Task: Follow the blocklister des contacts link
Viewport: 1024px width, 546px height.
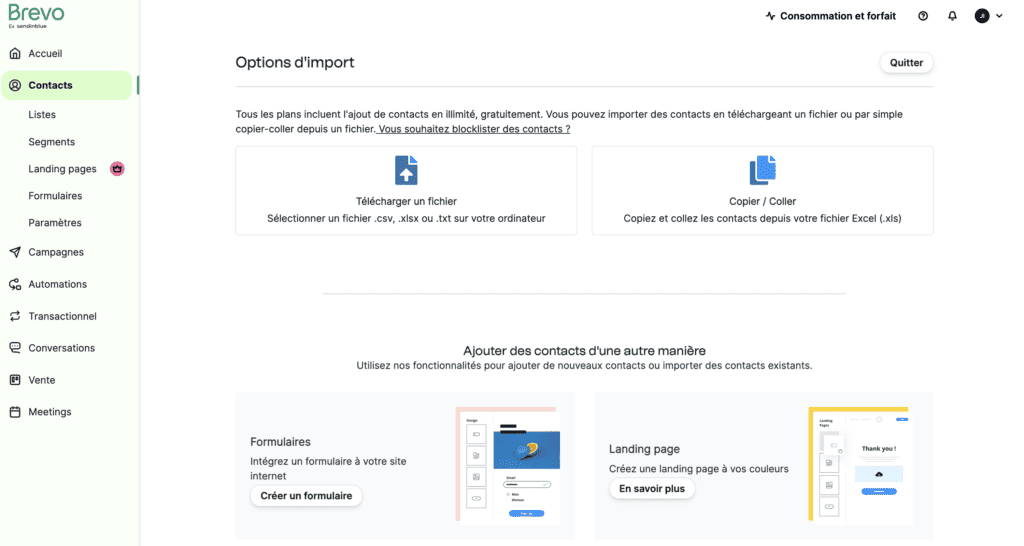Action: (x=474, y=129)
